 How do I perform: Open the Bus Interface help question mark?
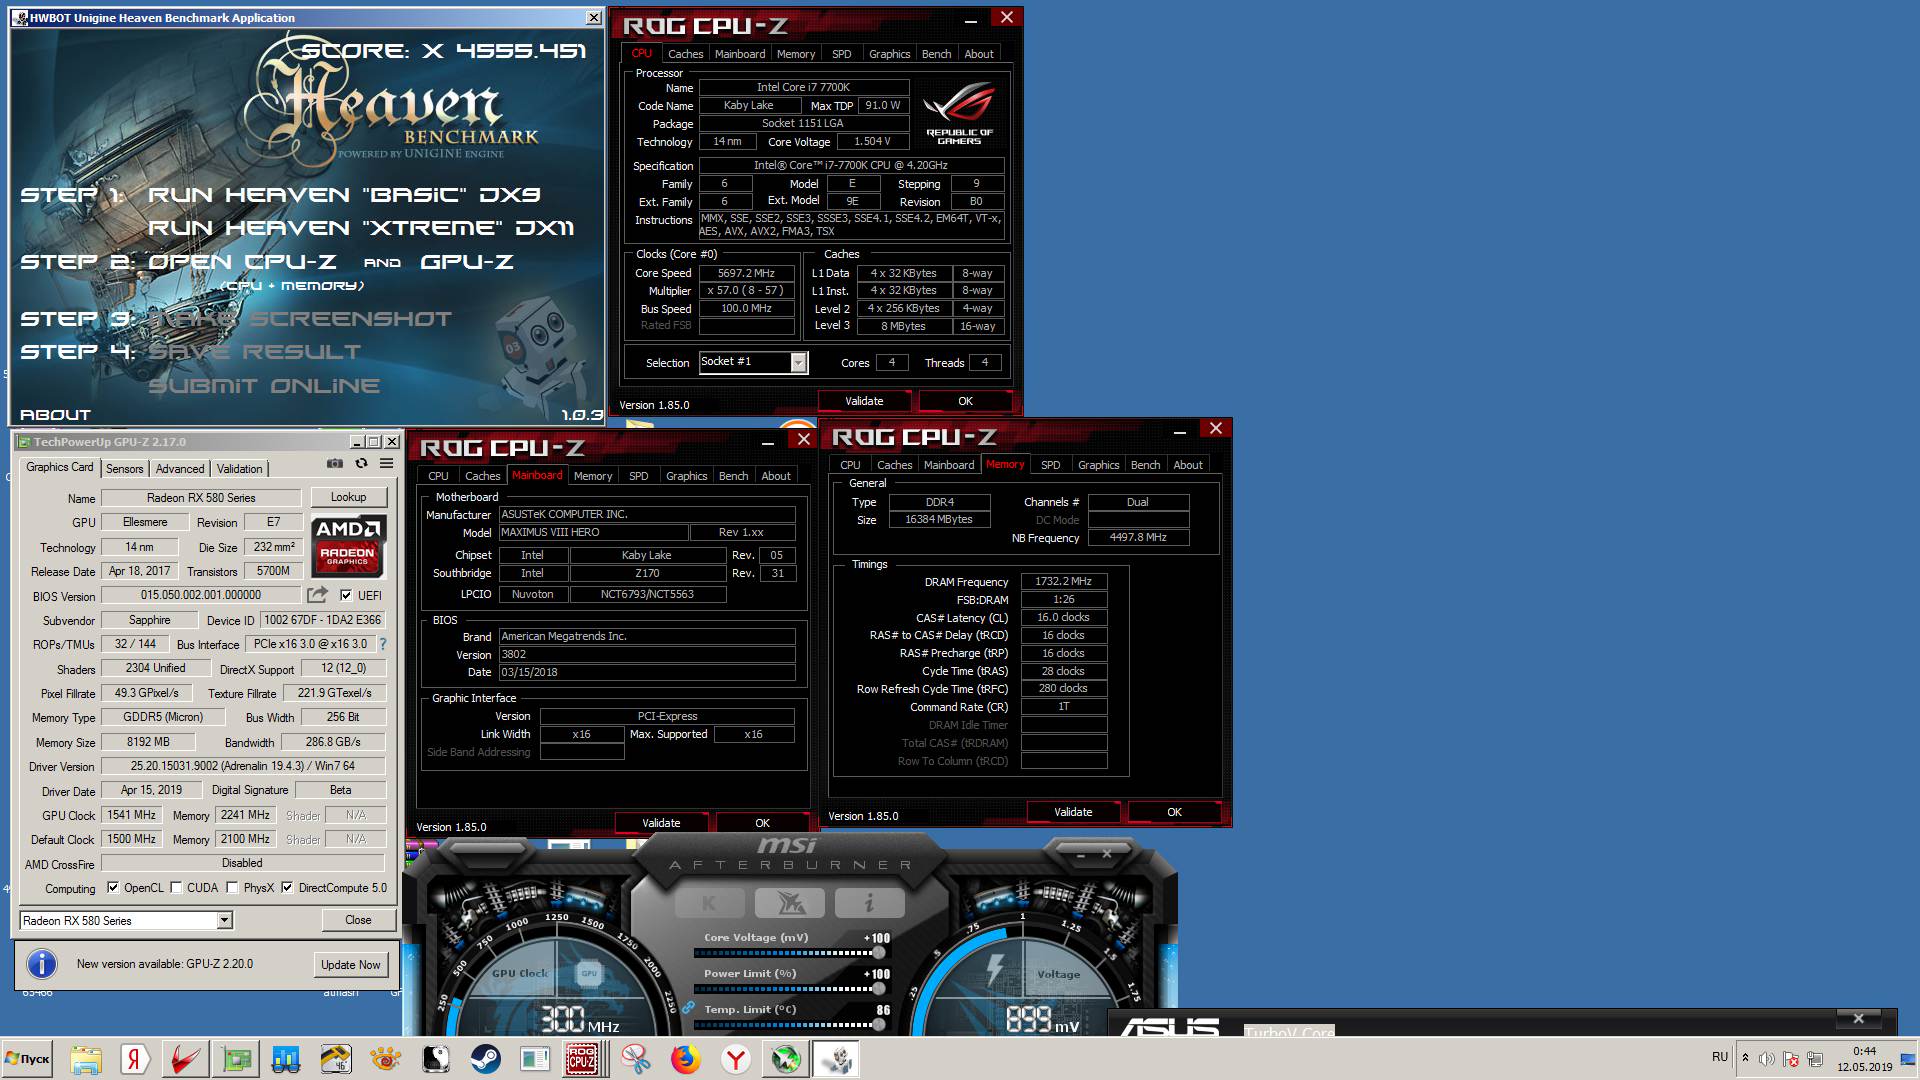382,644
